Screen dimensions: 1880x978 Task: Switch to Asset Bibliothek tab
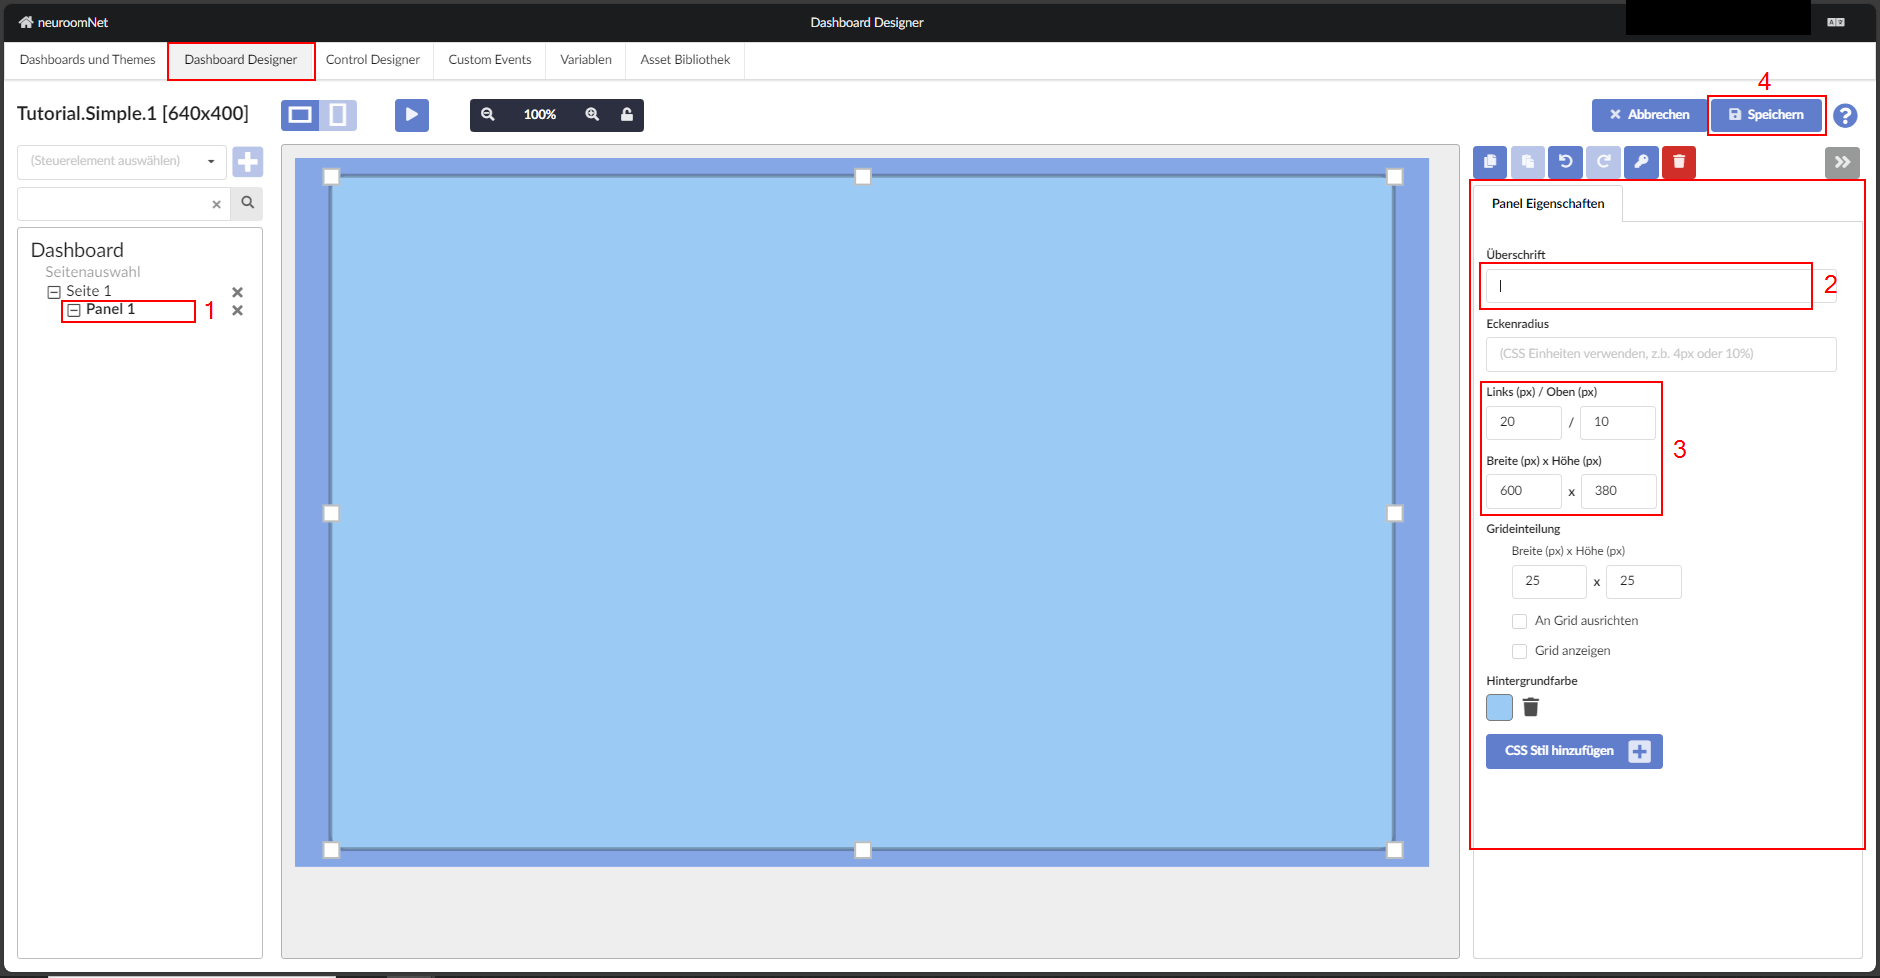coord(685,60)
